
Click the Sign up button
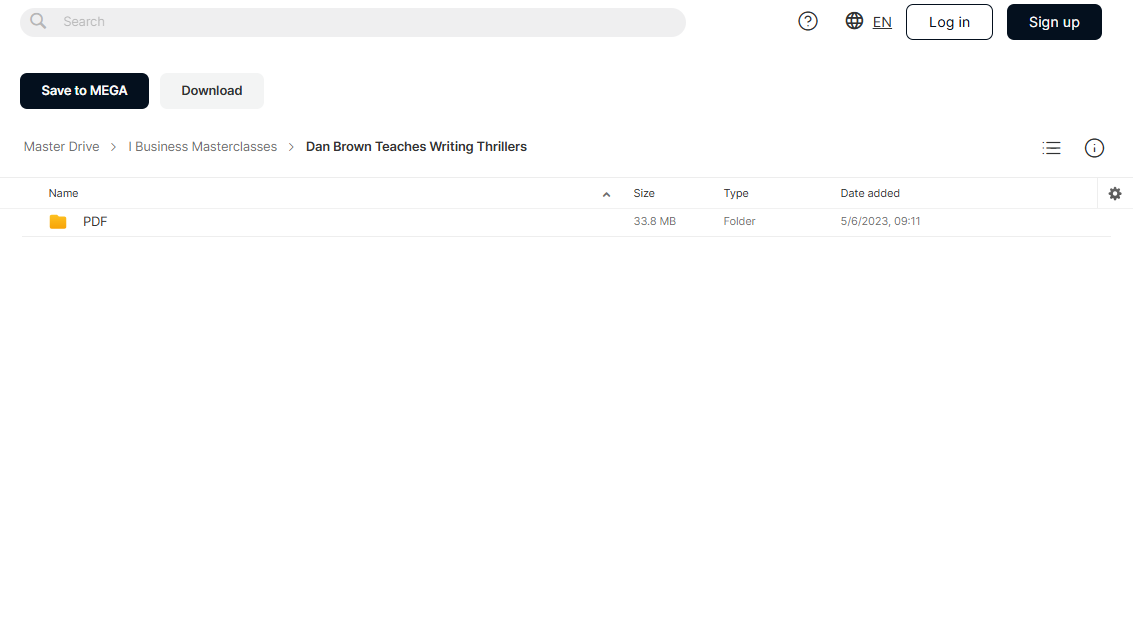tap(1054, 22)
